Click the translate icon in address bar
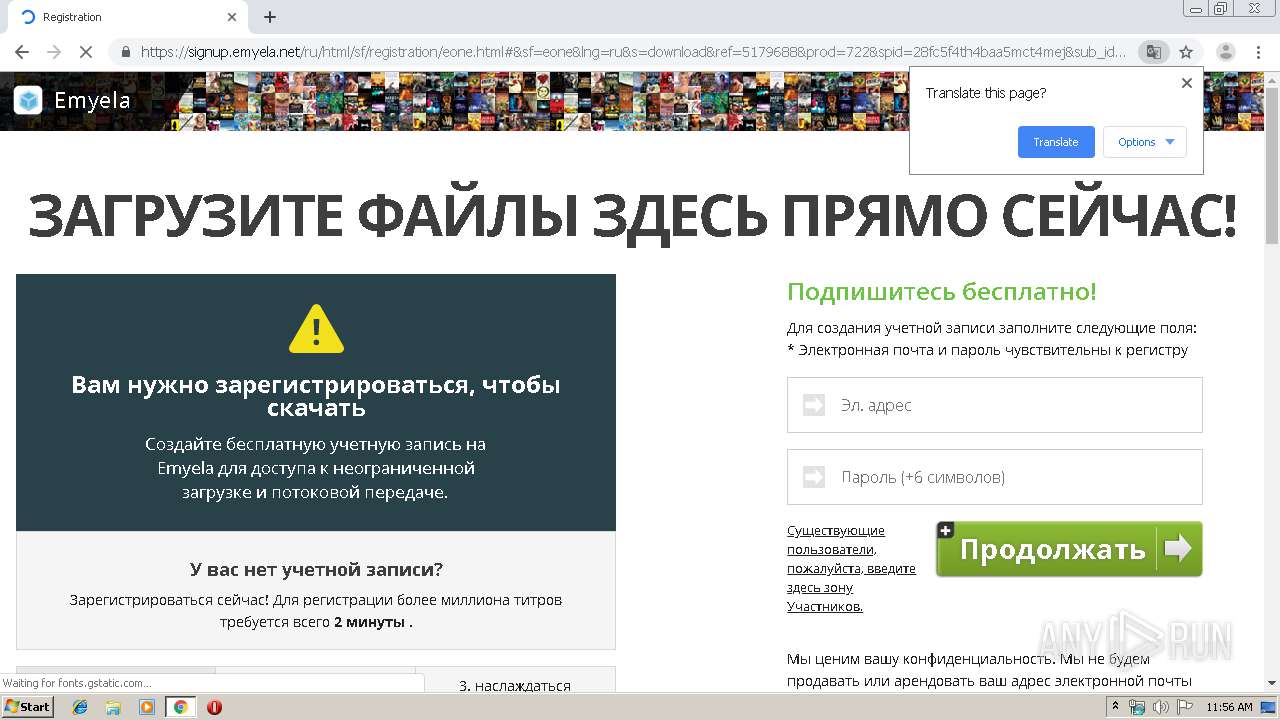 [x=1153, y=52]
